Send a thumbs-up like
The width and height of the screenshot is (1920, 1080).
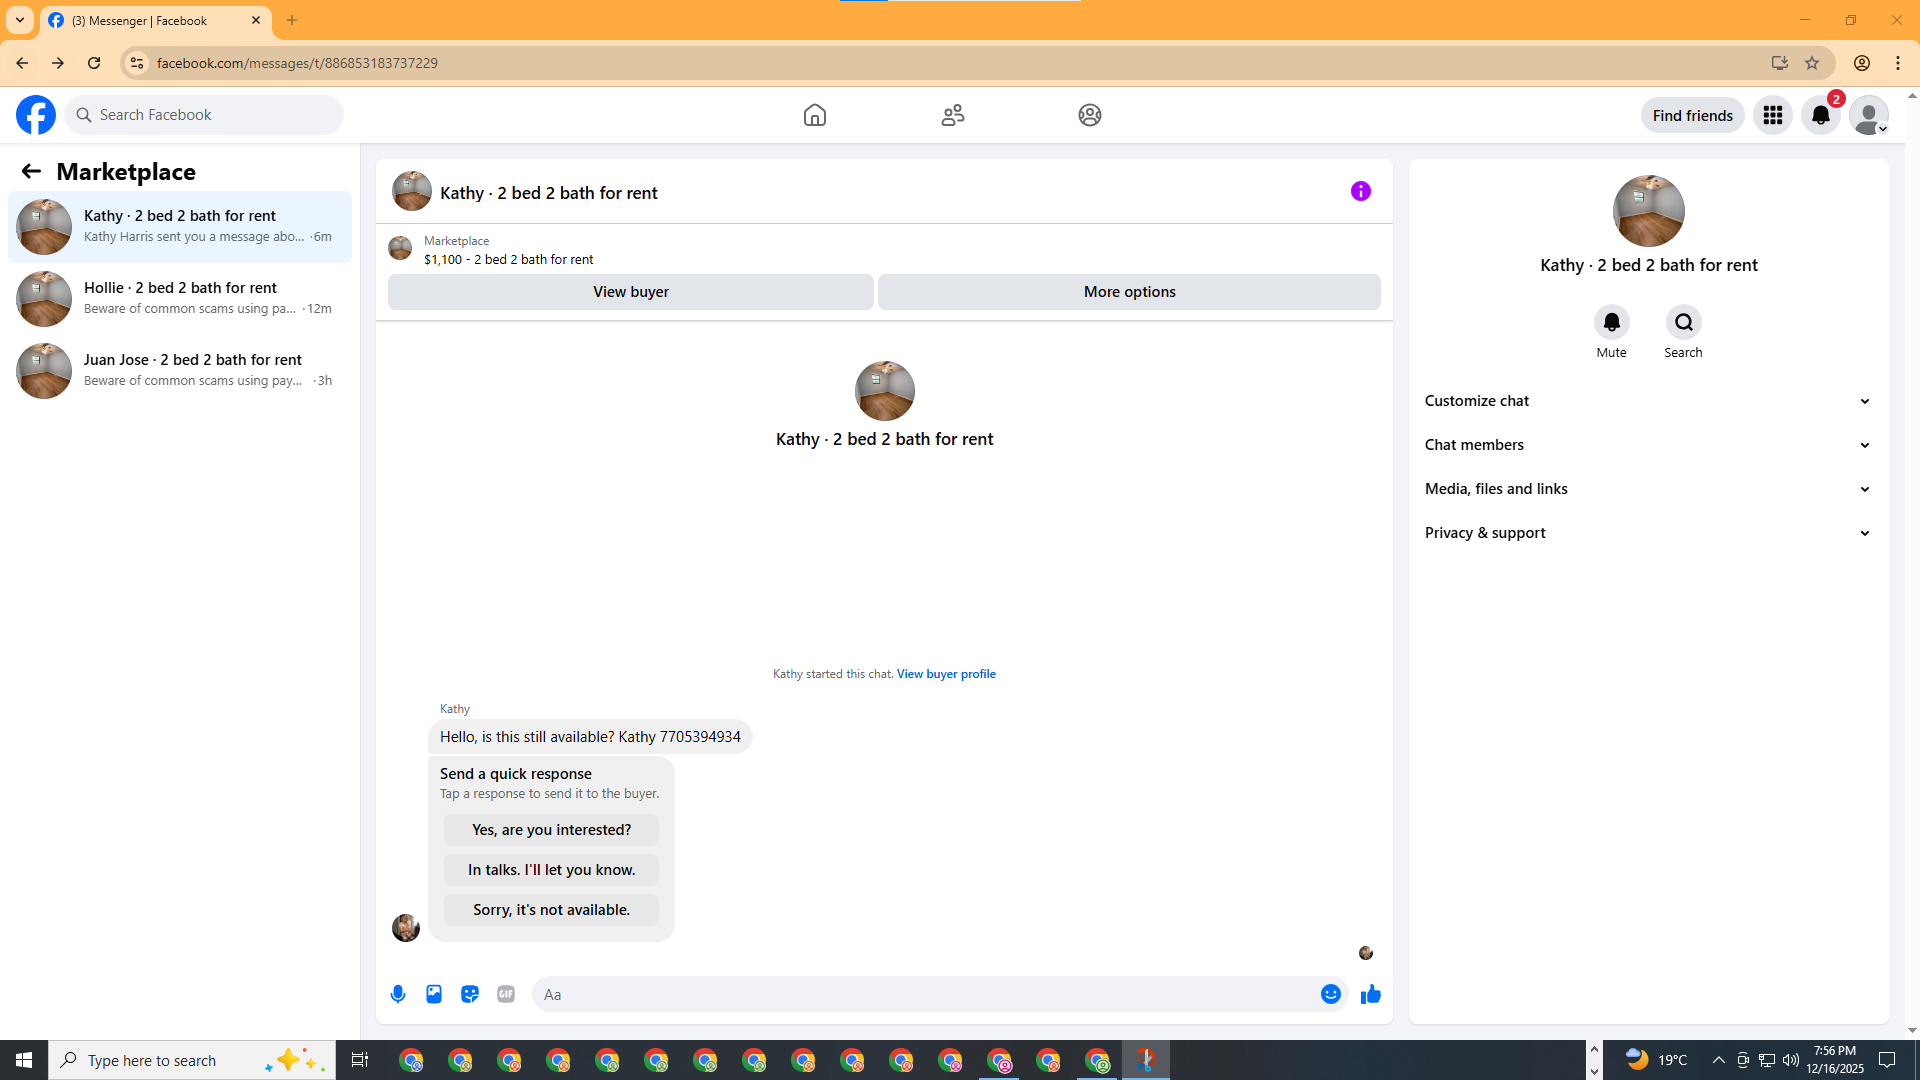point(1371,994)
